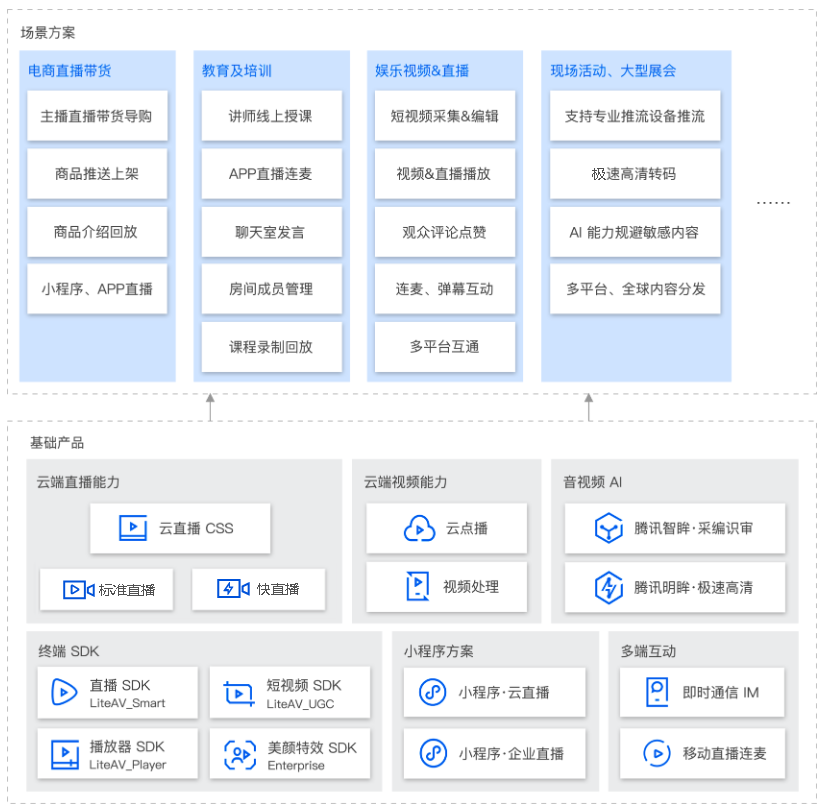Click the 美颜特效 SDK Enterprise icon
Image resolution: width=826 pixels, height=811 pixels.
[x=237, y=753]
